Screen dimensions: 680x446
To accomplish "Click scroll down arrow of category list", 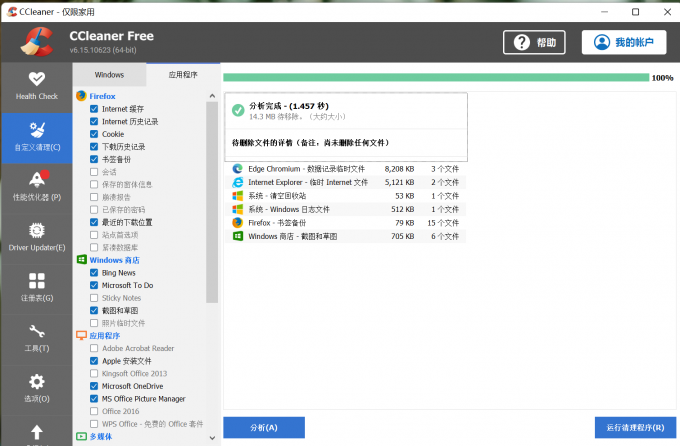I will tap(212, 438).
